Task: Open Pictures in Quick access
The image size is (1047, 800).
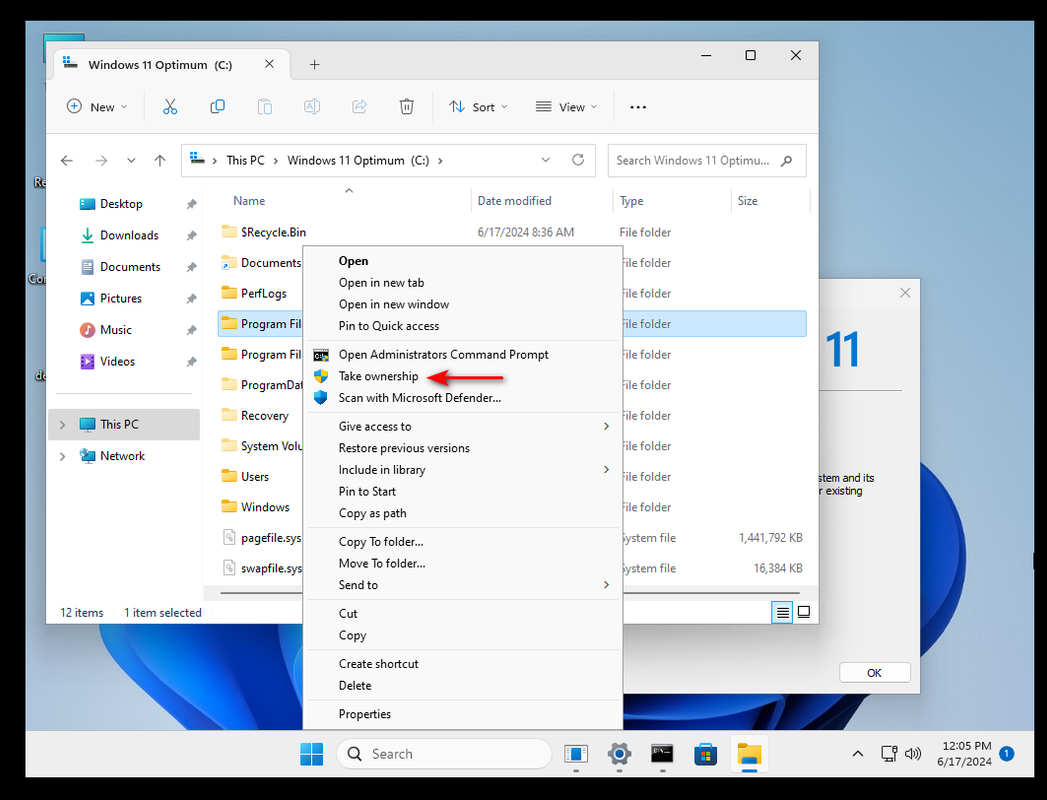Action: click(120, 298)
